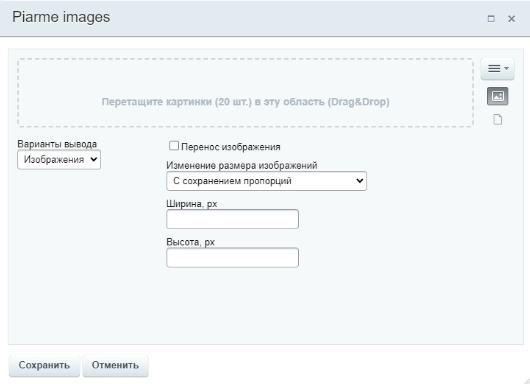The height and width of the screenshot is (384, 530).
Task: Click the 'Перетащите картинки (20 шт.)' hint text
Action: pyautogui.click(x=177, y=102)
